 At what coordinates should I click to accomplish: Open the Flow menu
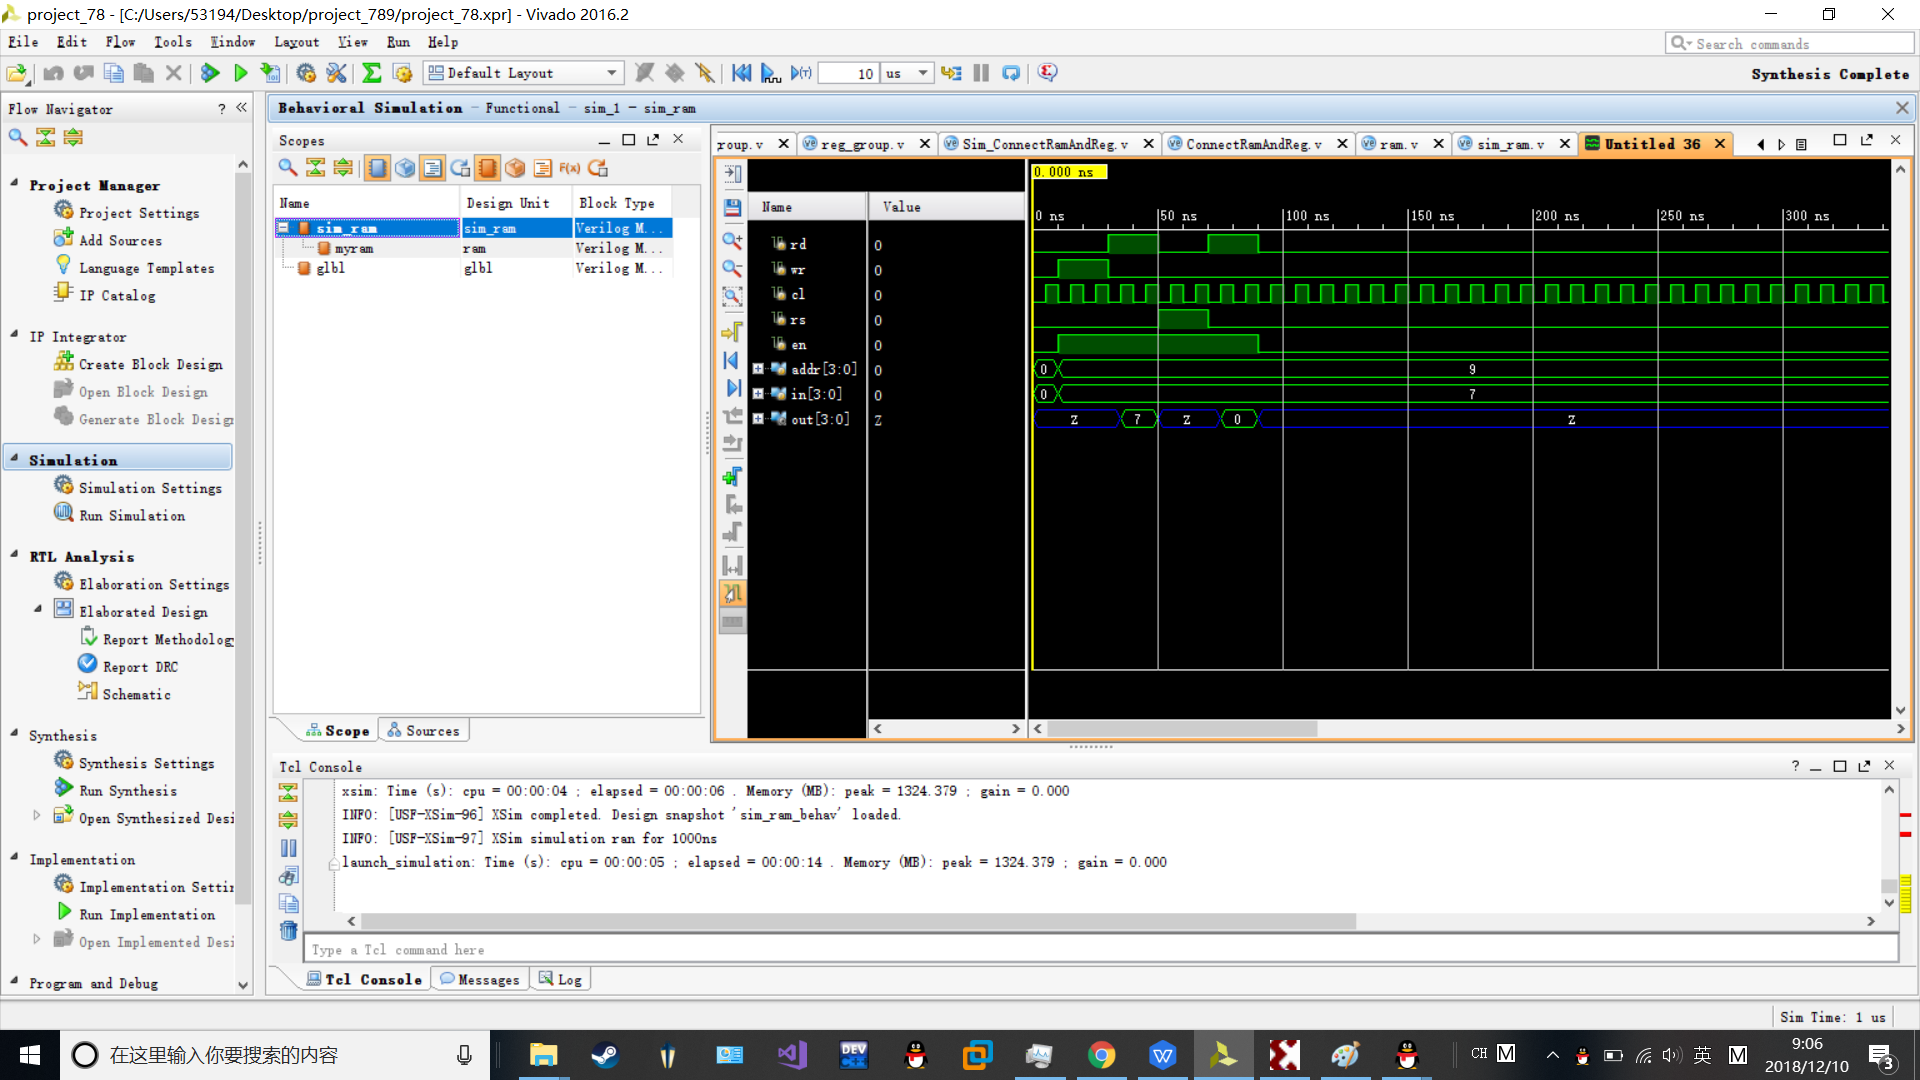click(x=120, y=42)
